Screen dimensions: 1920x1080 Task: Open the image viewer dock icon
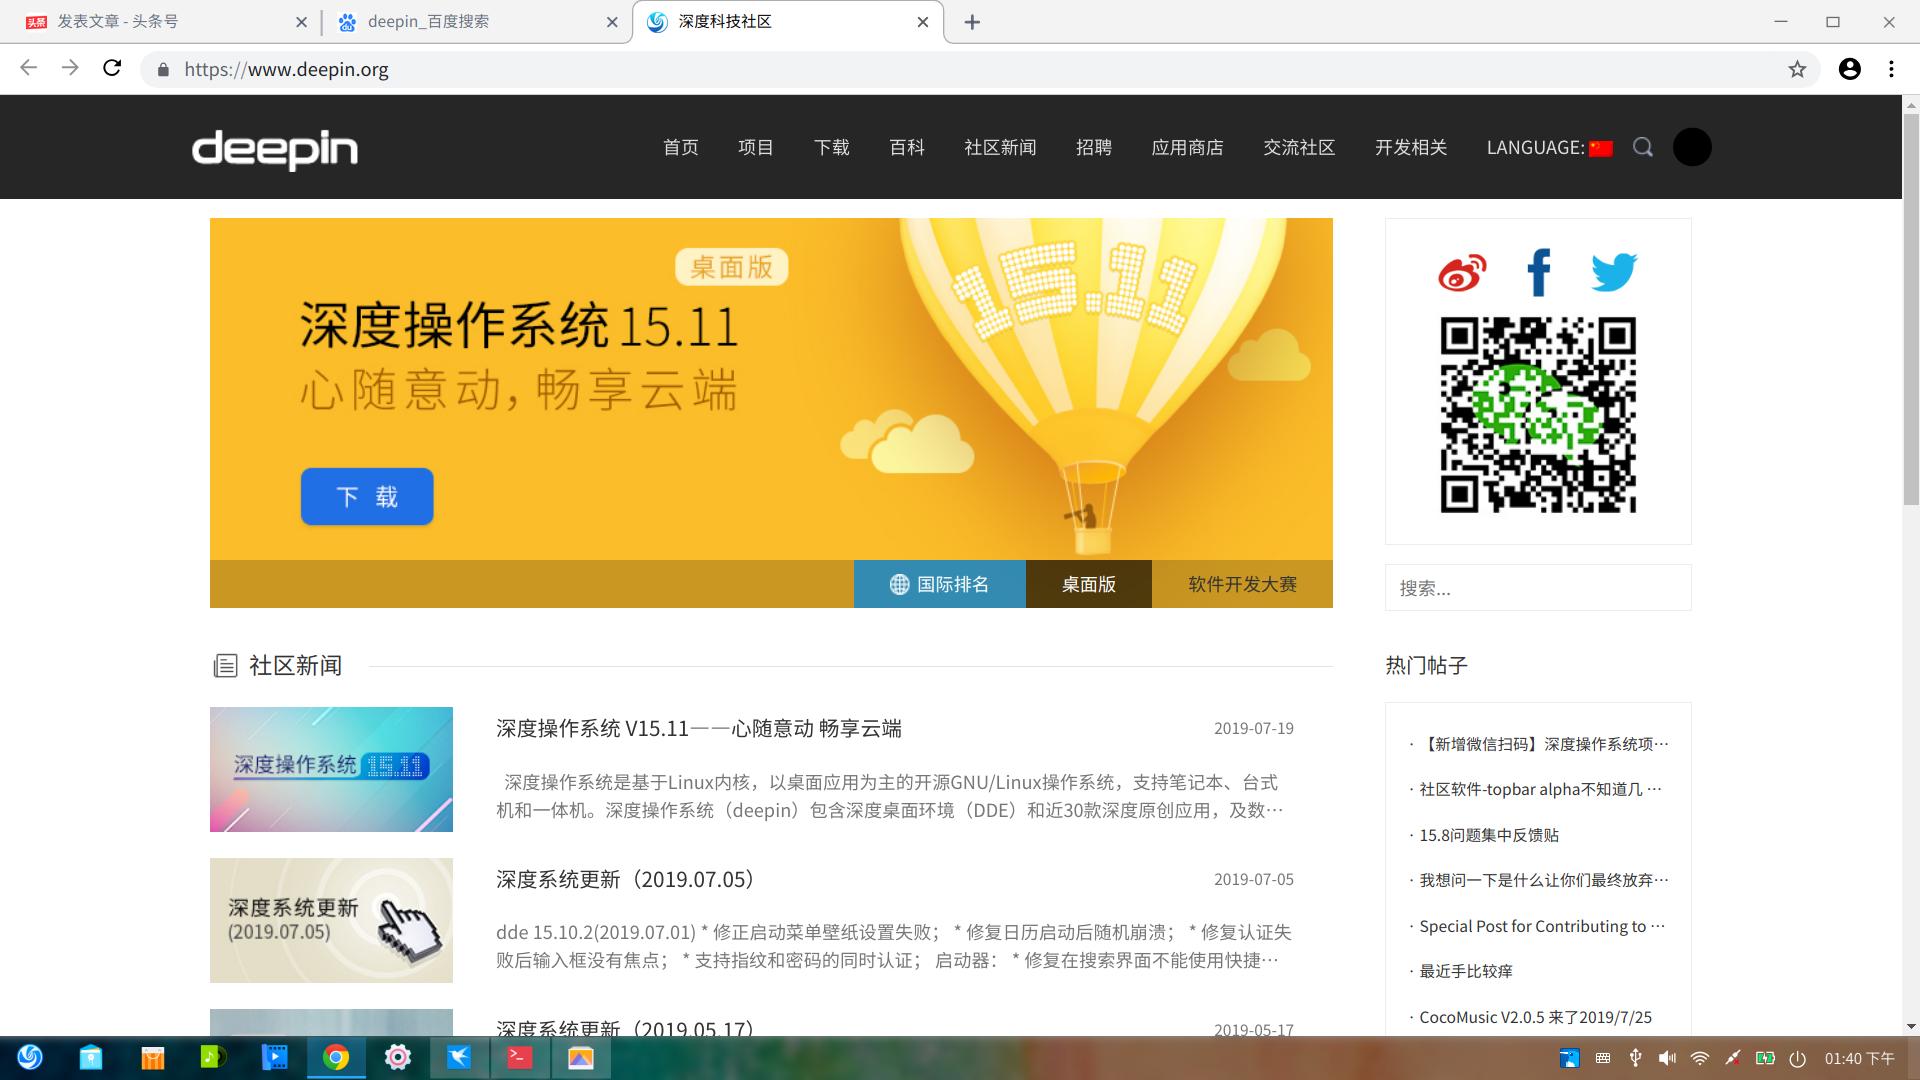581,1057
